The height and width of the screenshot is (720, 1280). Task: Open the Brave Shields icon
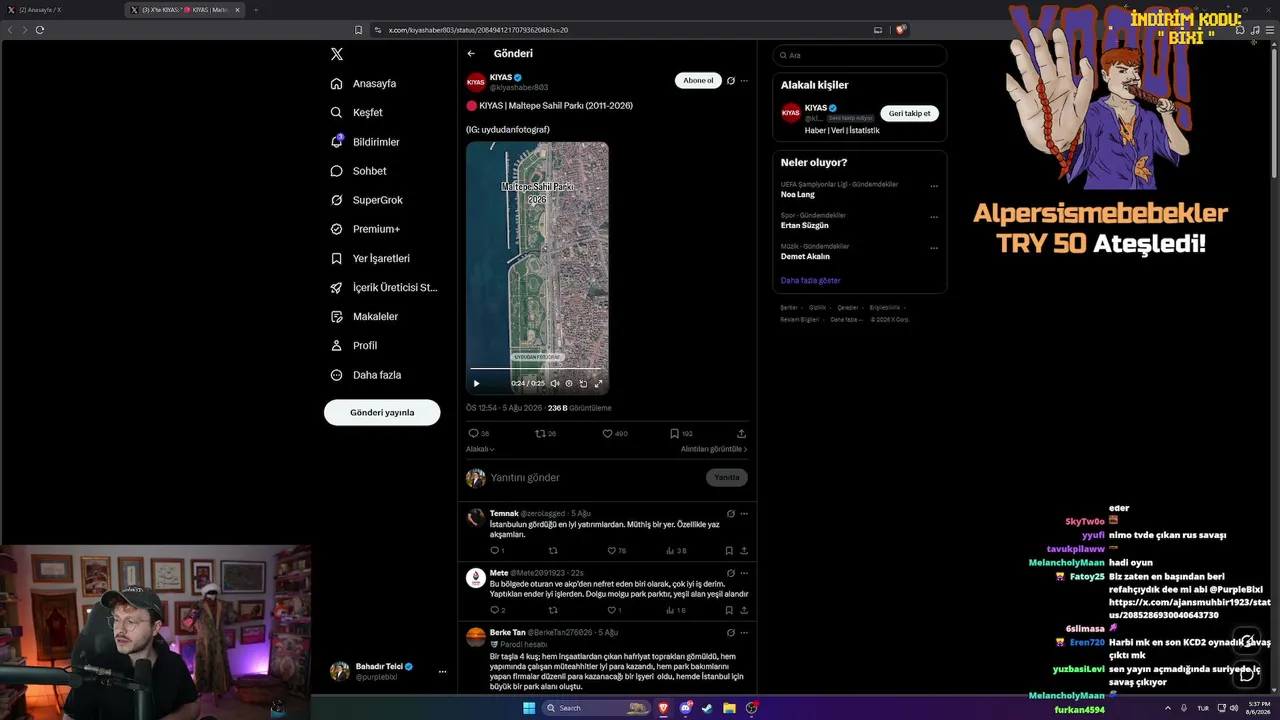(x=900, y=30)
